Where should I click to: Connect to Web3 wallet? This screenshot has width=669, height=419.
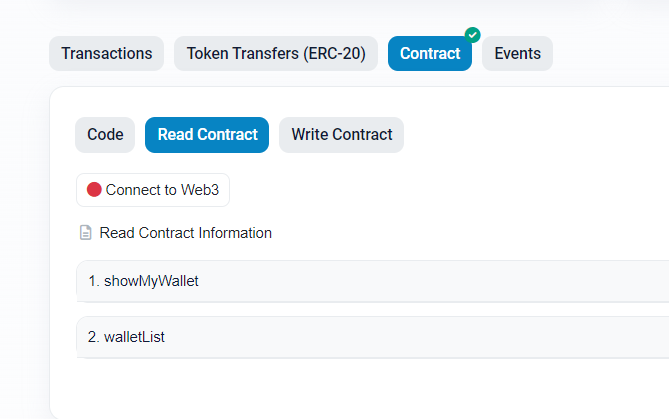(153, 190)
